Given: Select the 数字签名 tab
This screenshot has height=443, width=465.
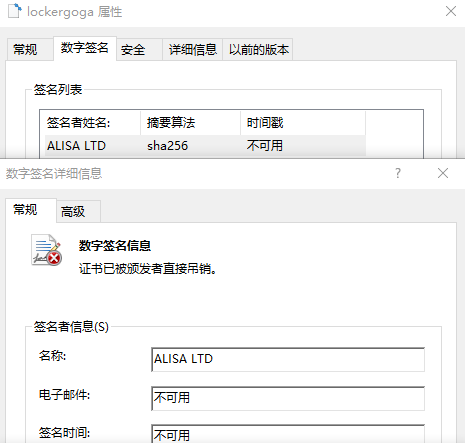Looking at the screenshot, I should 85,48.
